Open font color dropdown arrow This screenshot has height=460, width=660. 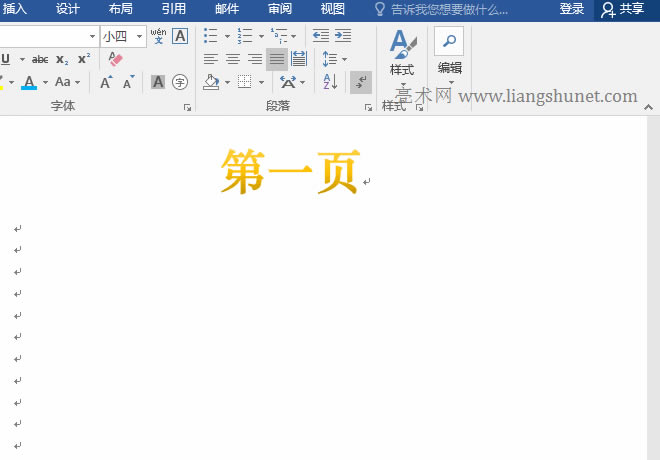[45, 82]
